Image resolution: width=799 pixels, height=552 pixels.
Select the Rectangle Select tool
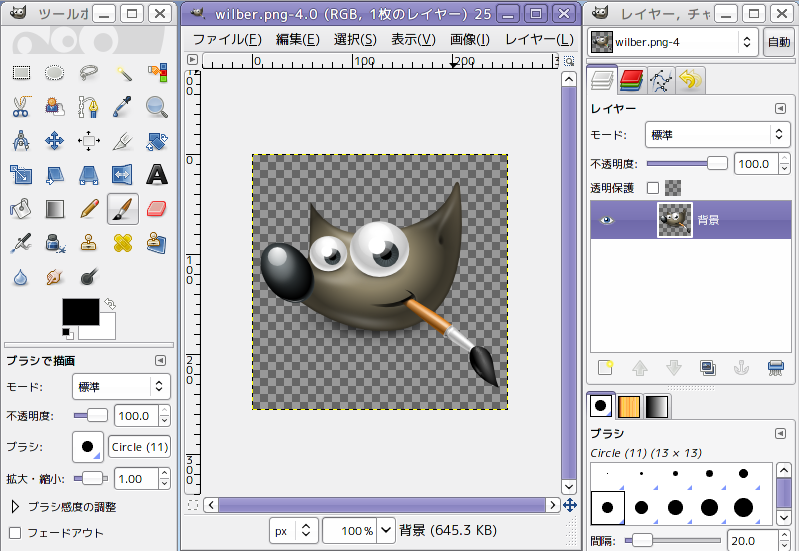point(21,72)
